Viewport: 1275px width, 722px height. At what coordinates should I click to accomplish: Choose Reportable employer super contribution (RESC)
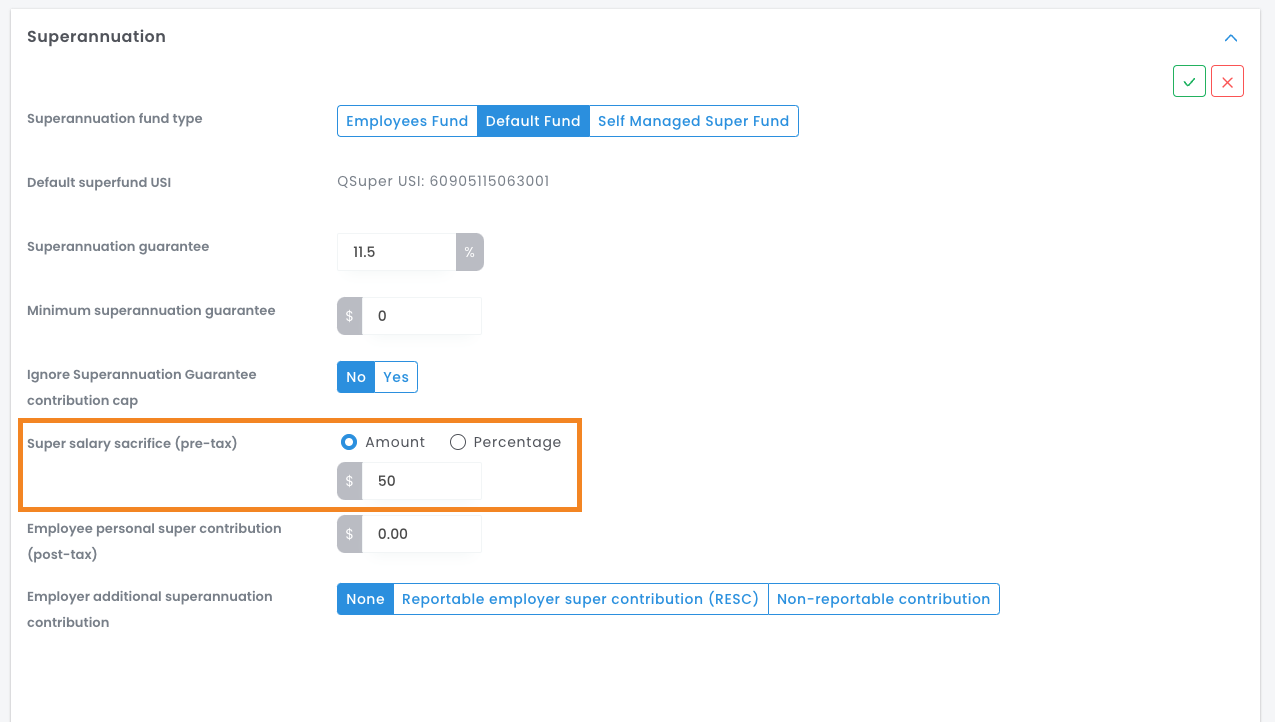(580, 599)
